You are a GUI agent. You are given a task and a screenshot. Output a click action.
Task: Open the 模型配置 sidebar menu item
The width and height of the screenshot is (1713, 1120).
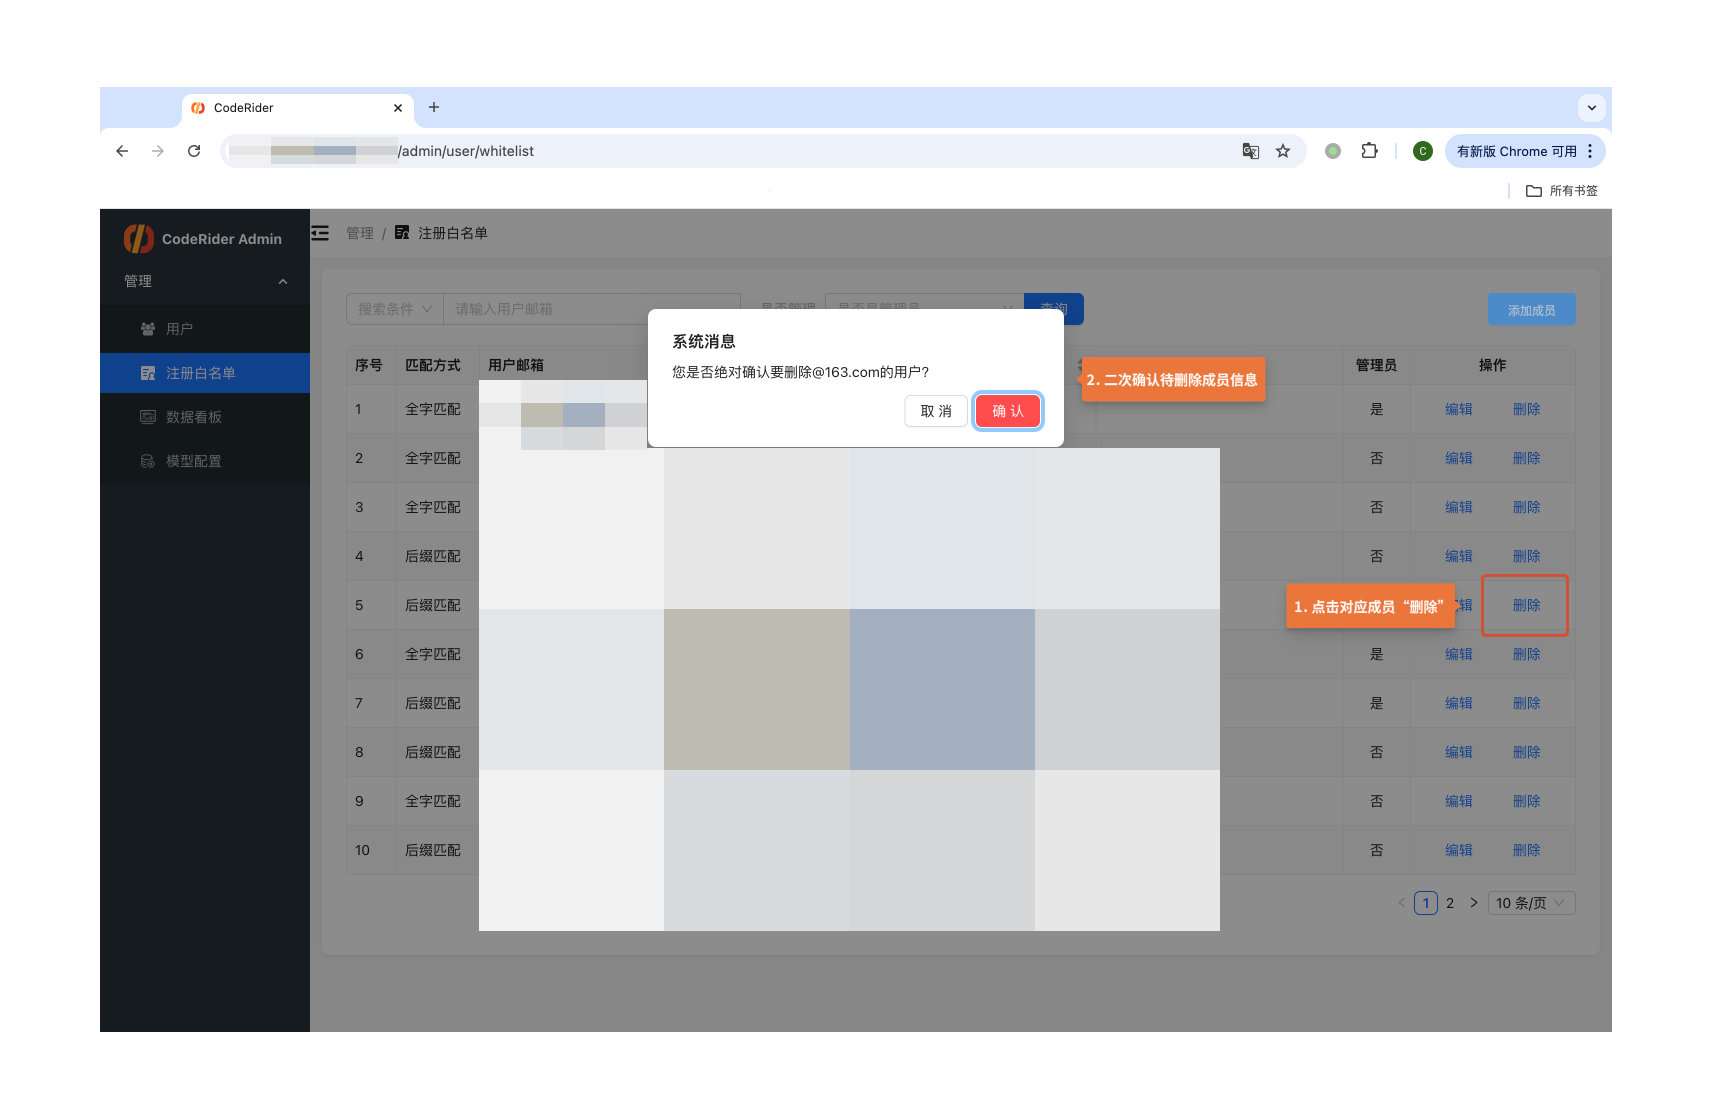pyautogui.click(x=205, y=461)
